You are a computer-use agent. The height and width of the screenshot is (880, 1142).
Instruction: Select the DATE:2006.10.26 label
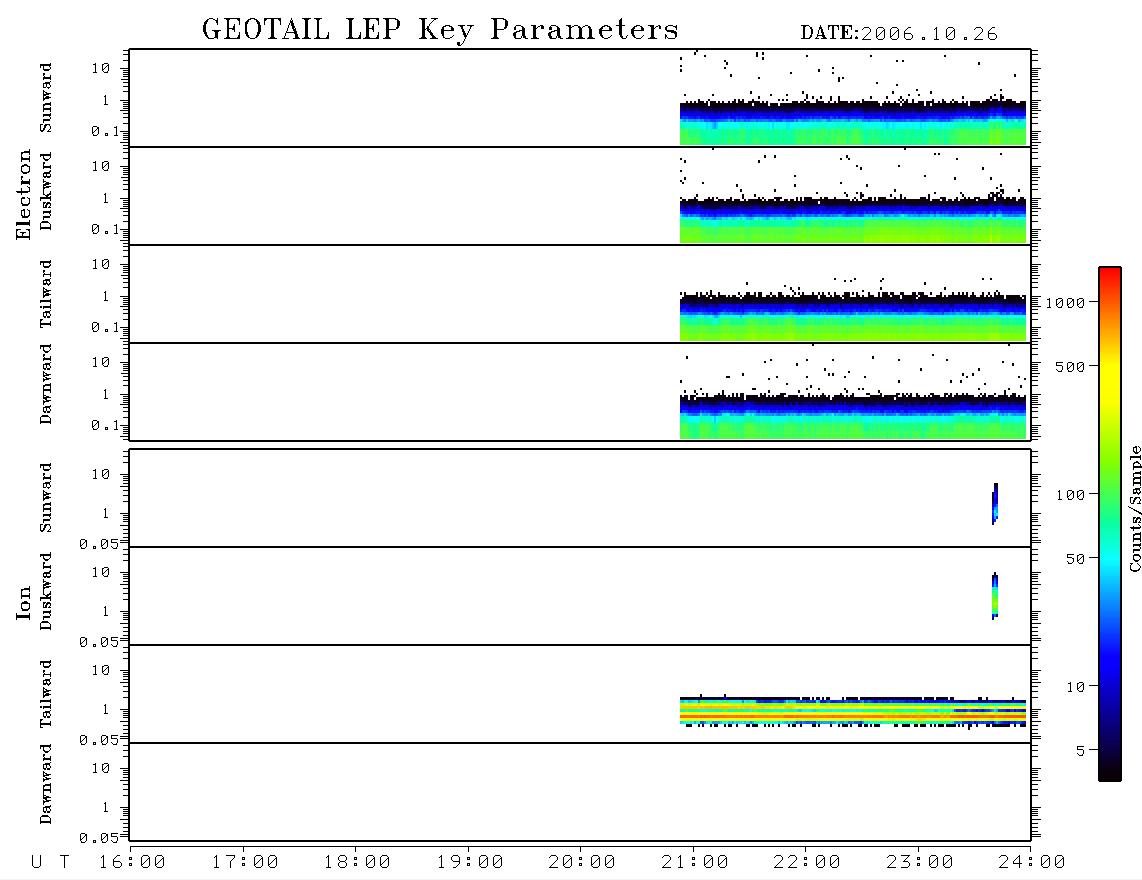[899, 34]
